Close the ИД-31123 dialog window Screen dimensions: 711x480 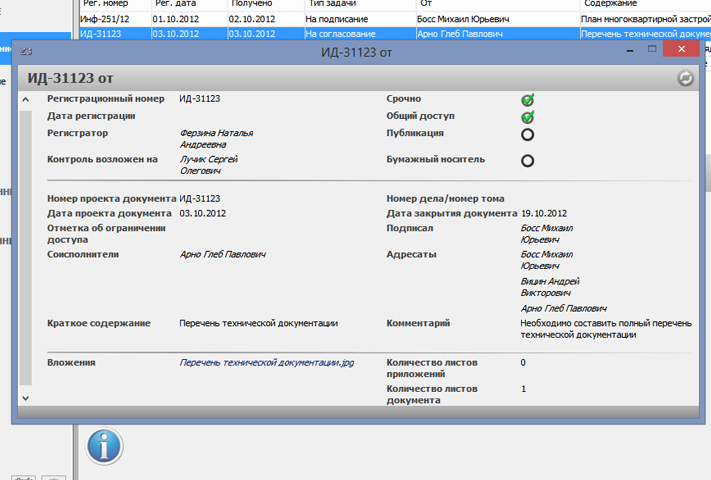click(682, 50)
